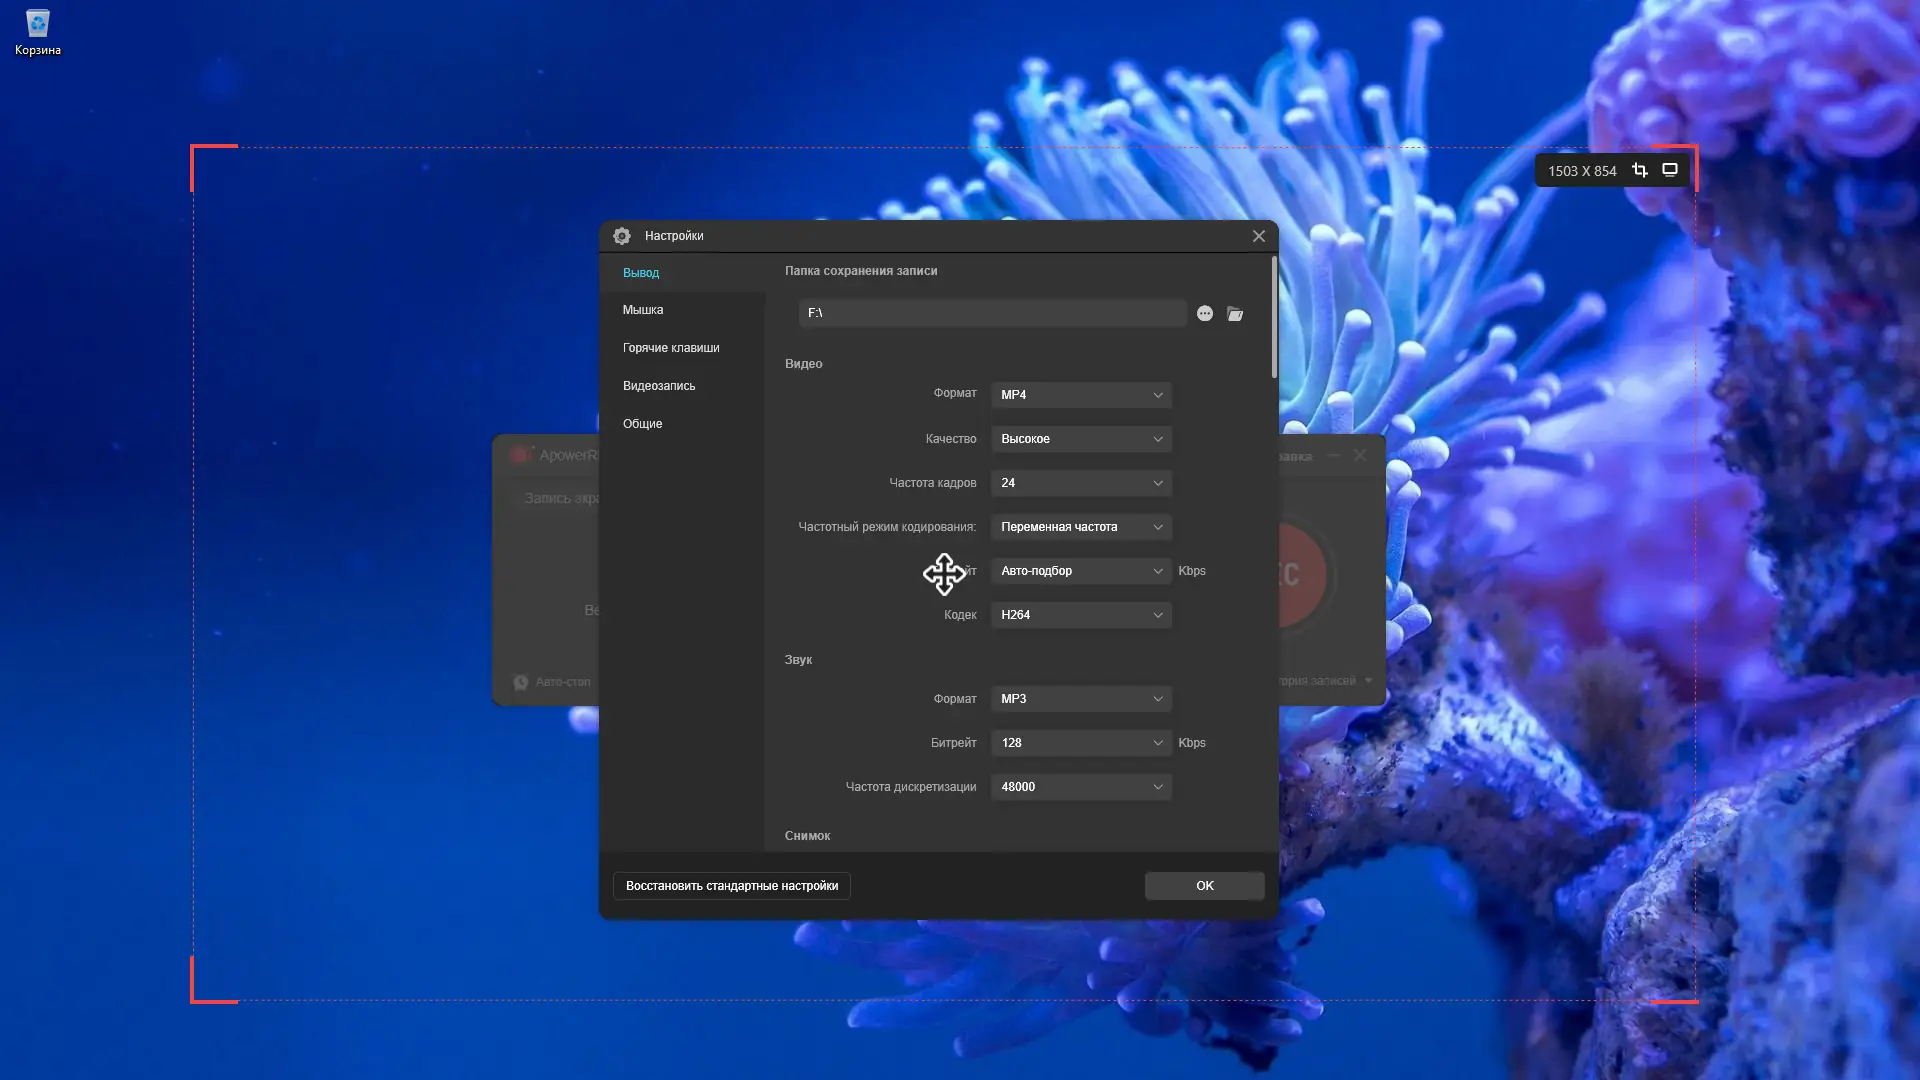Expand the Частота кадров dropdown
Image resolution: width=1920 pixels, height=1080 pixels.
pyautogui.click(x=1081, y=483)
